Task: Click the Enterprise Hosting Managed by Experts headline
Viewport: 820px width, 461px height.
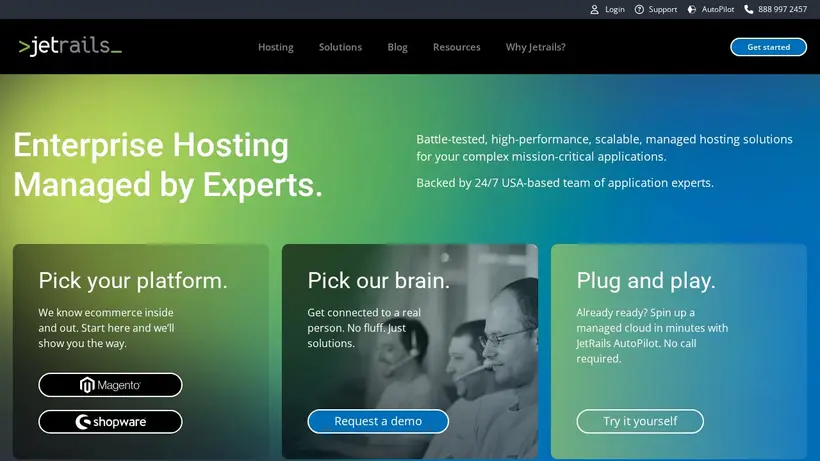Action: coord(168,165)
